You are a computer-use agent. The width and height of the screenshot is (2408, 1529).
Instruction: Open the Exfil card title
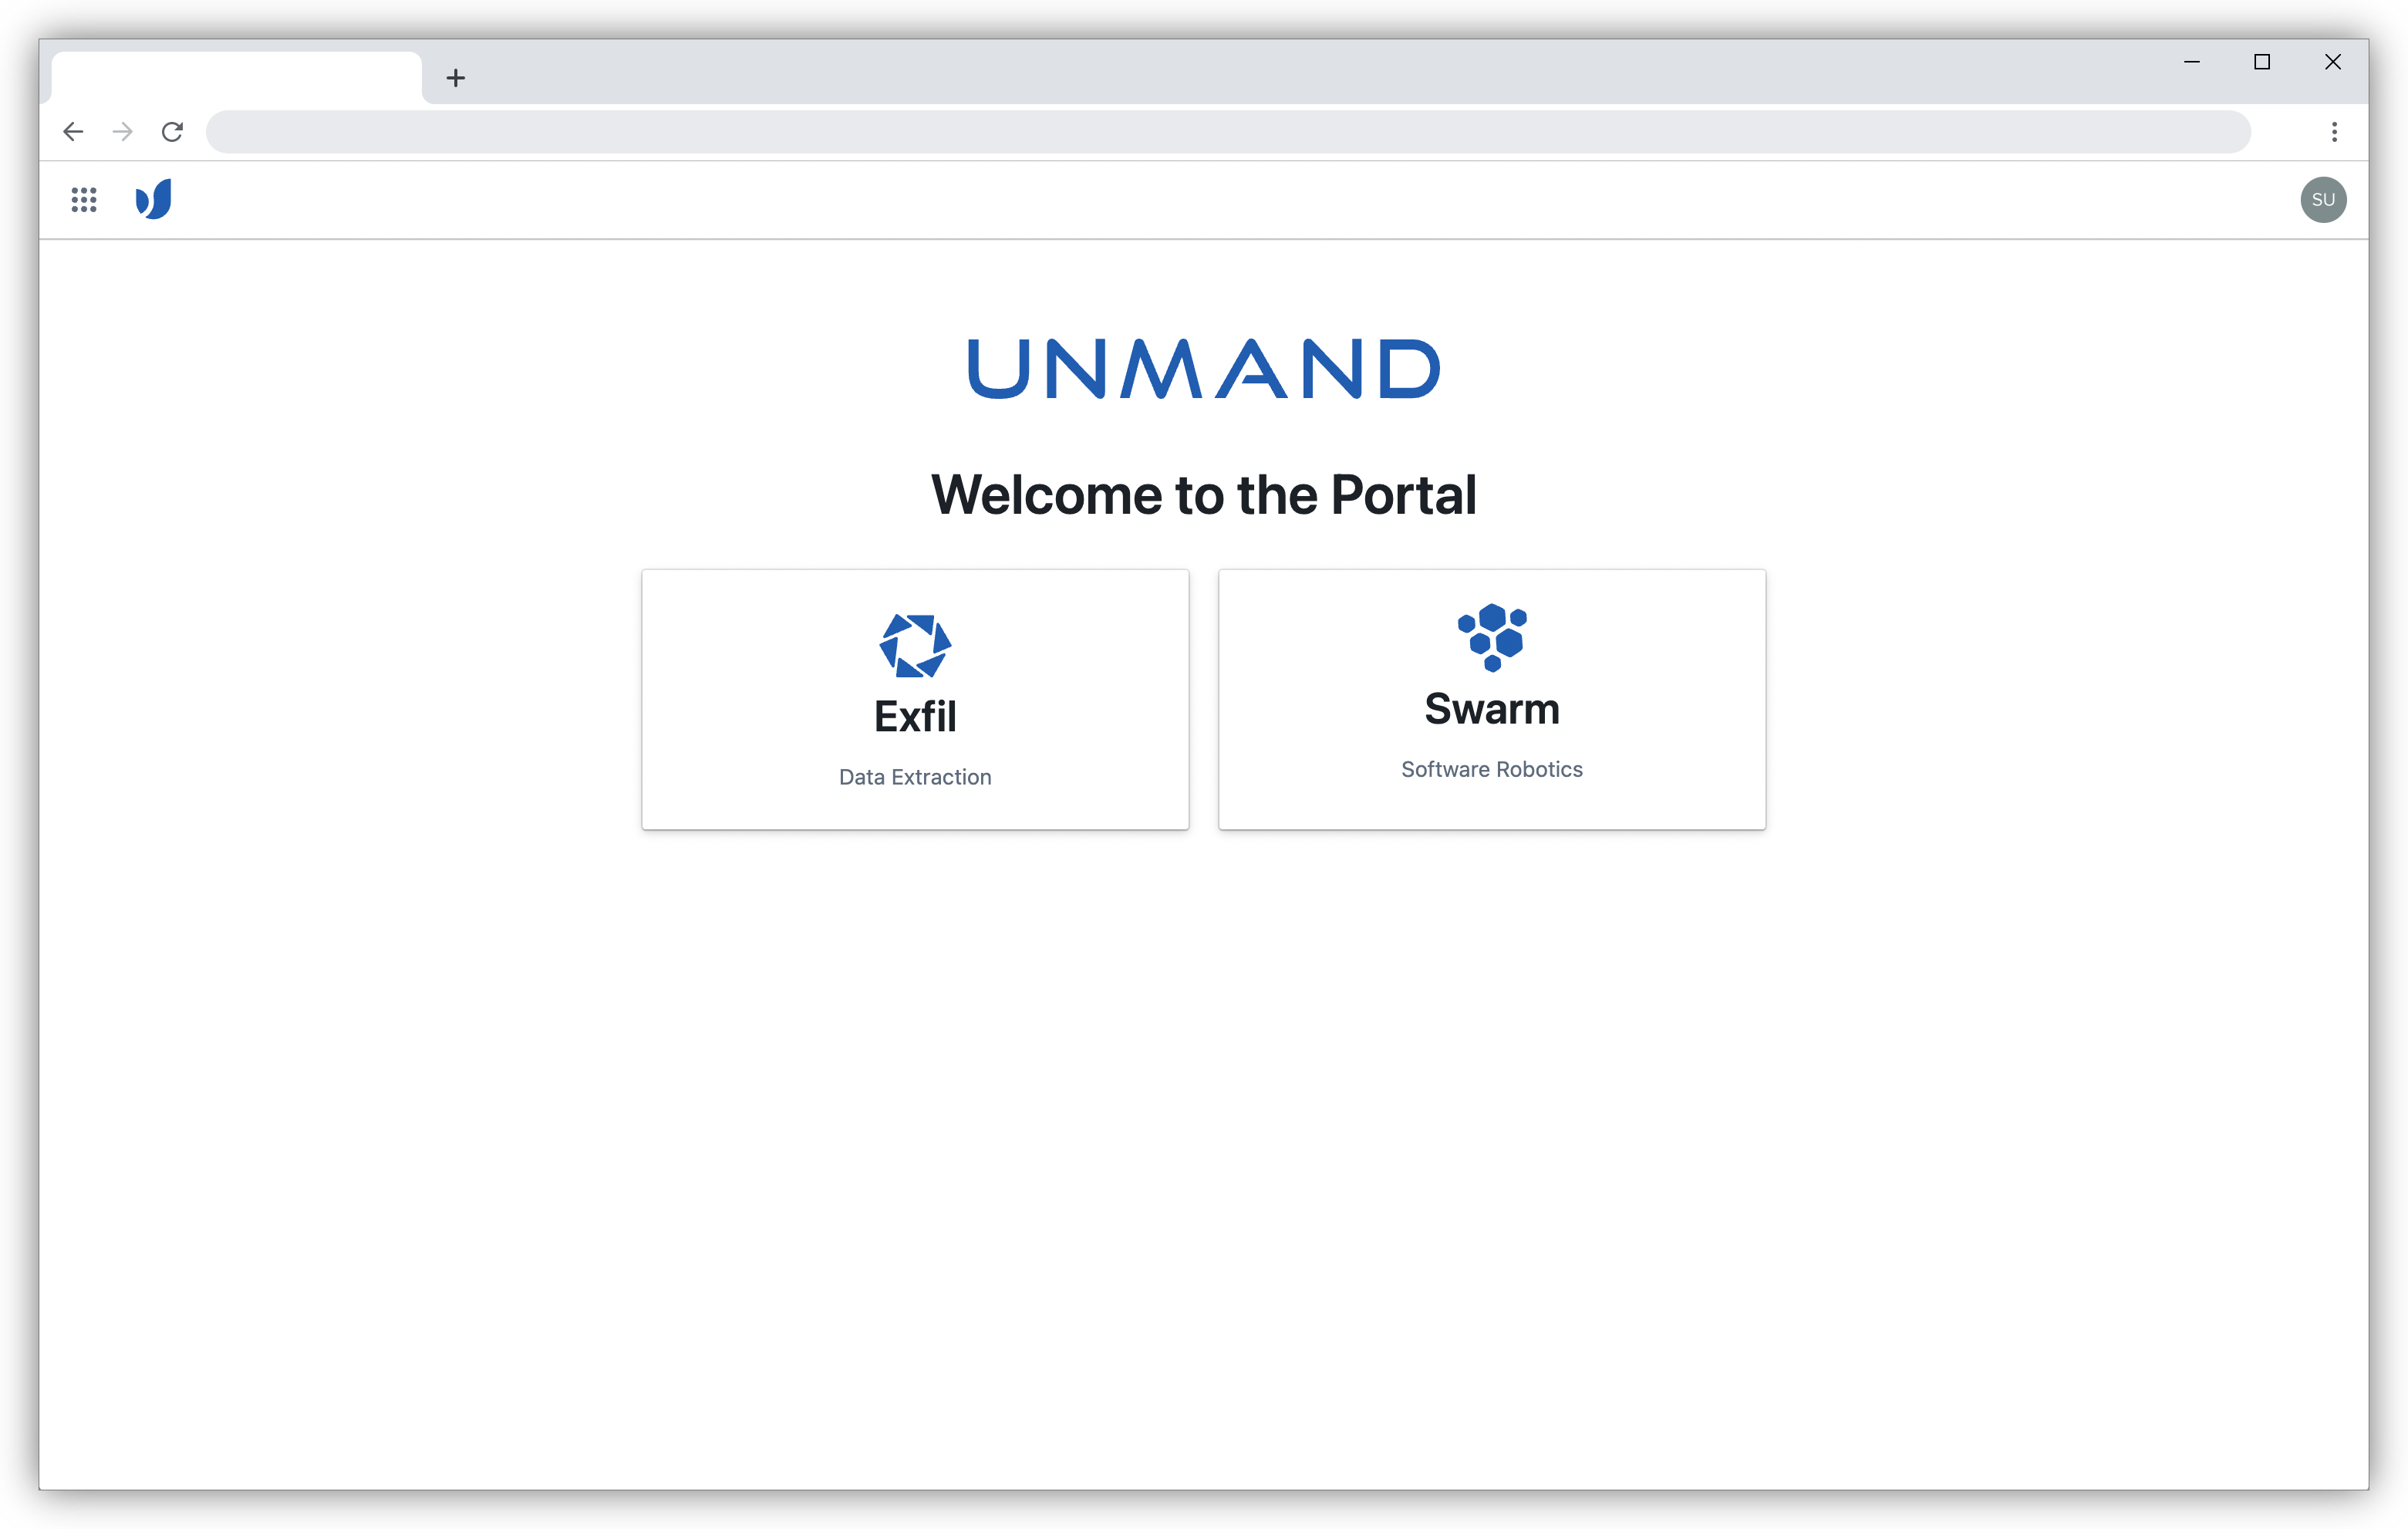(x=915, y=717)
